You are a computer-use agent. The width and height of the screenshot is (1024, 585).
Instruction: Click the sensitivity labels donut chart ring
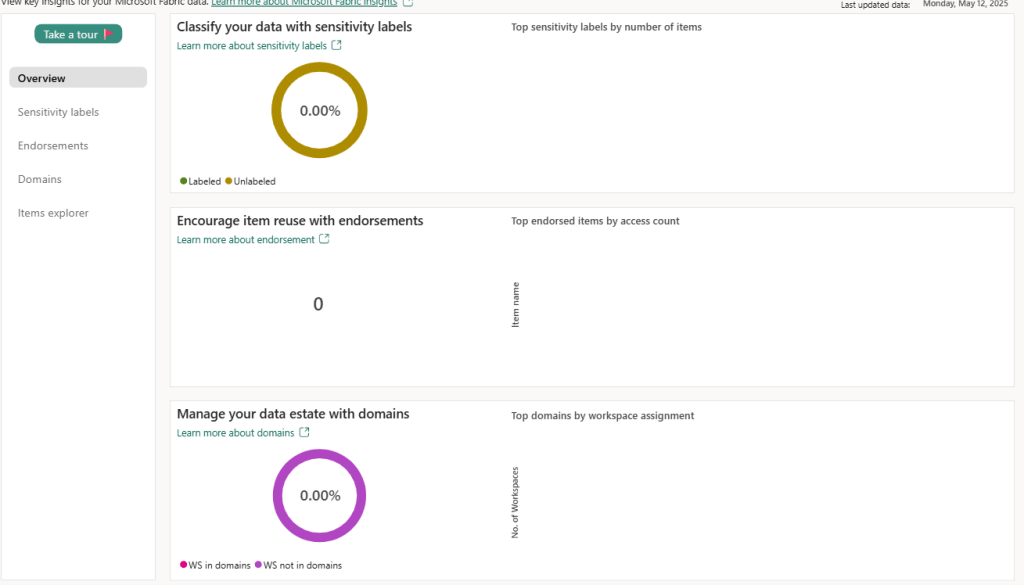(320, 67)
